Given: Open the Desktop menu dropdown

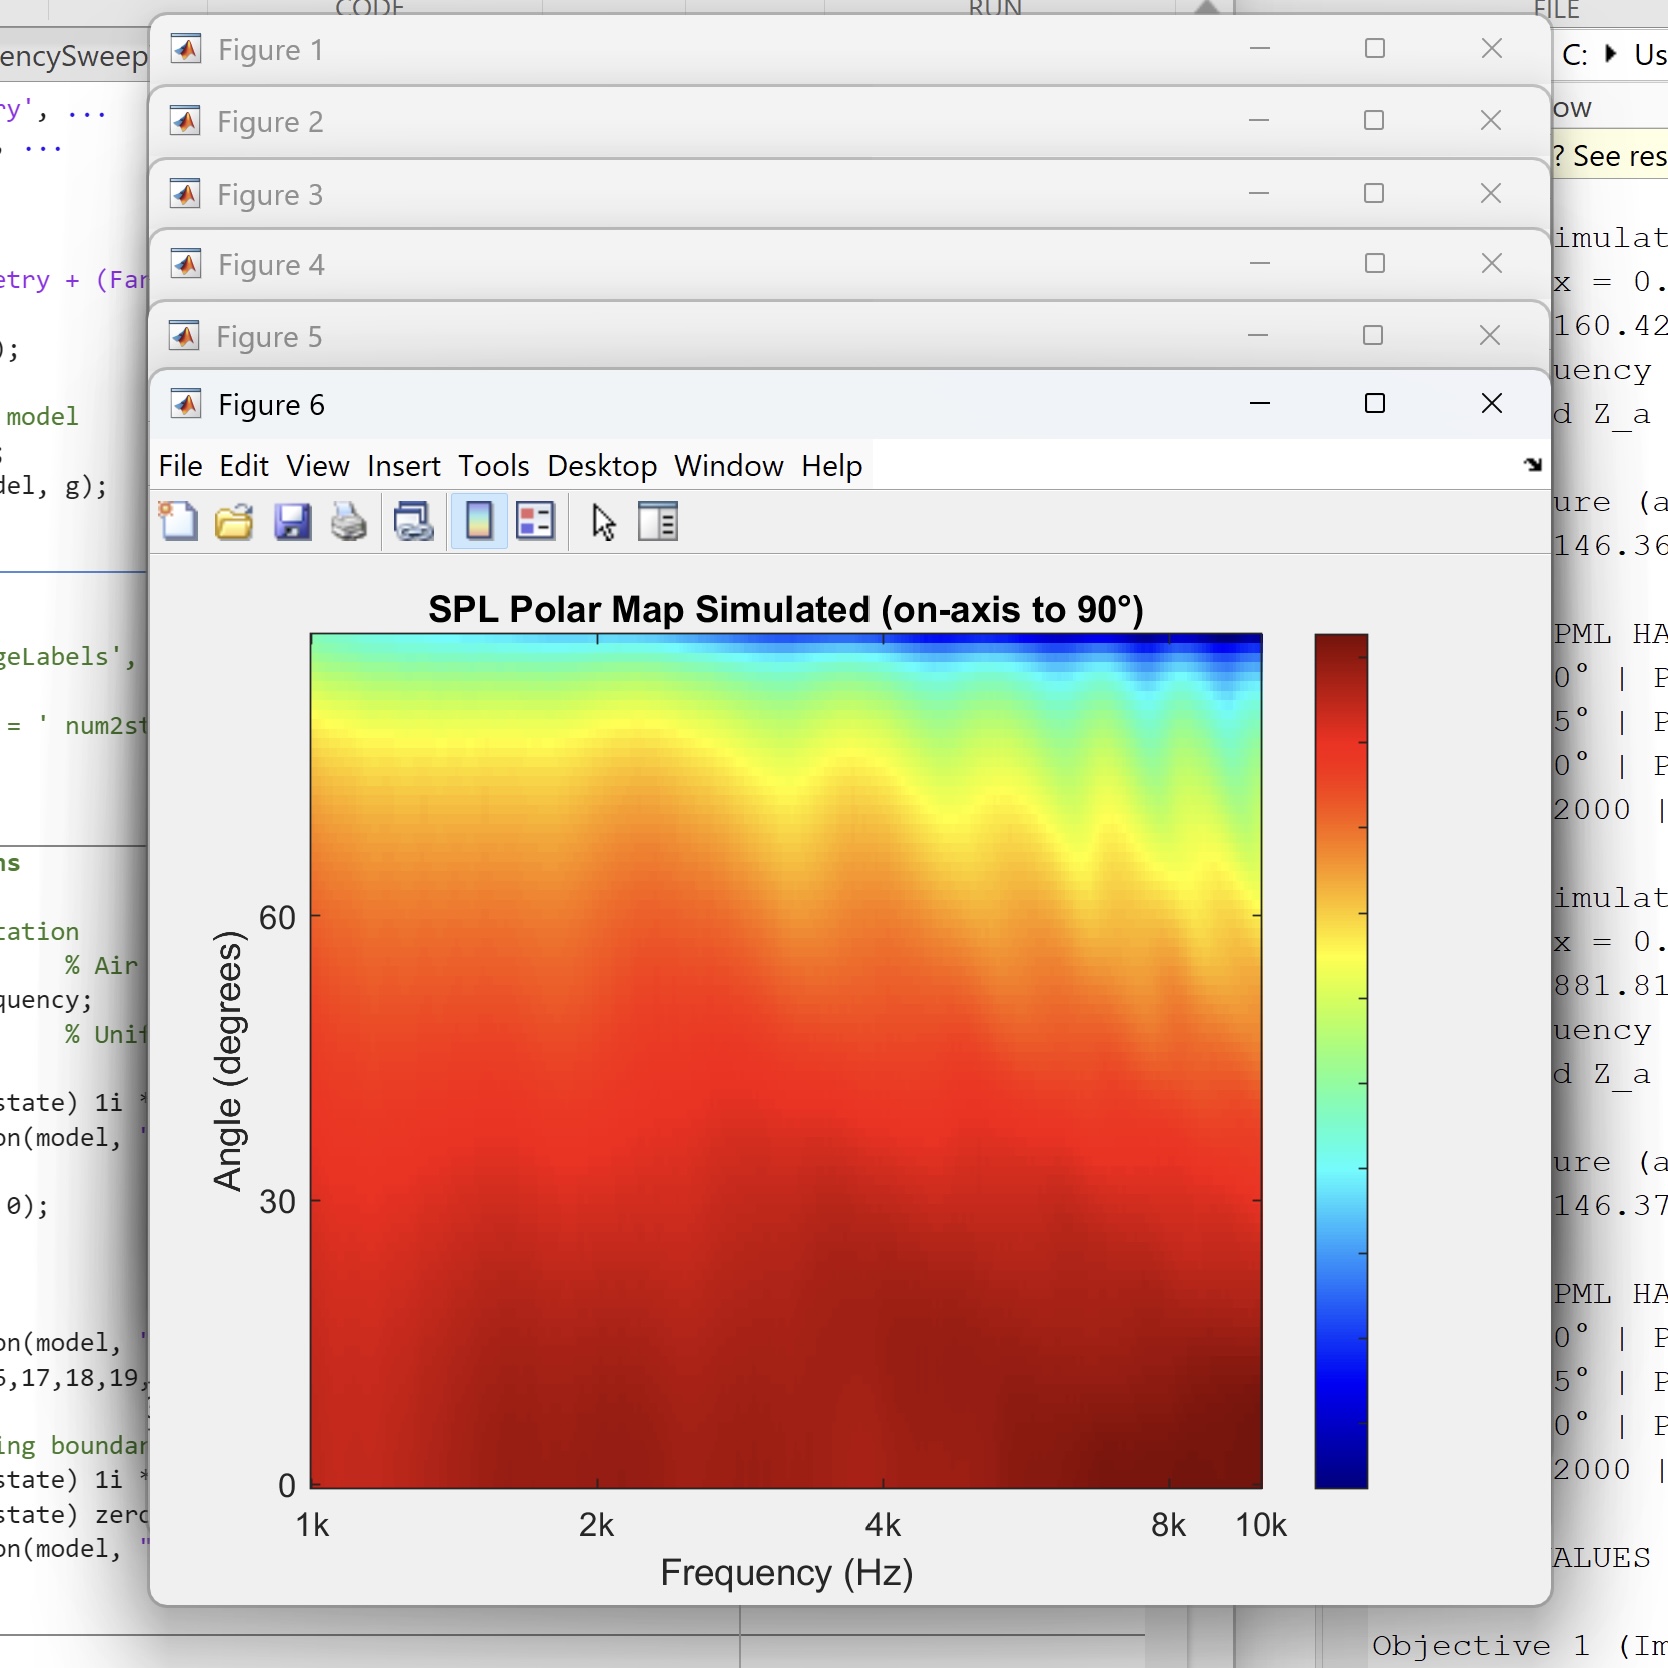Looking at the screenshot, I should click(x=601, y=466).
